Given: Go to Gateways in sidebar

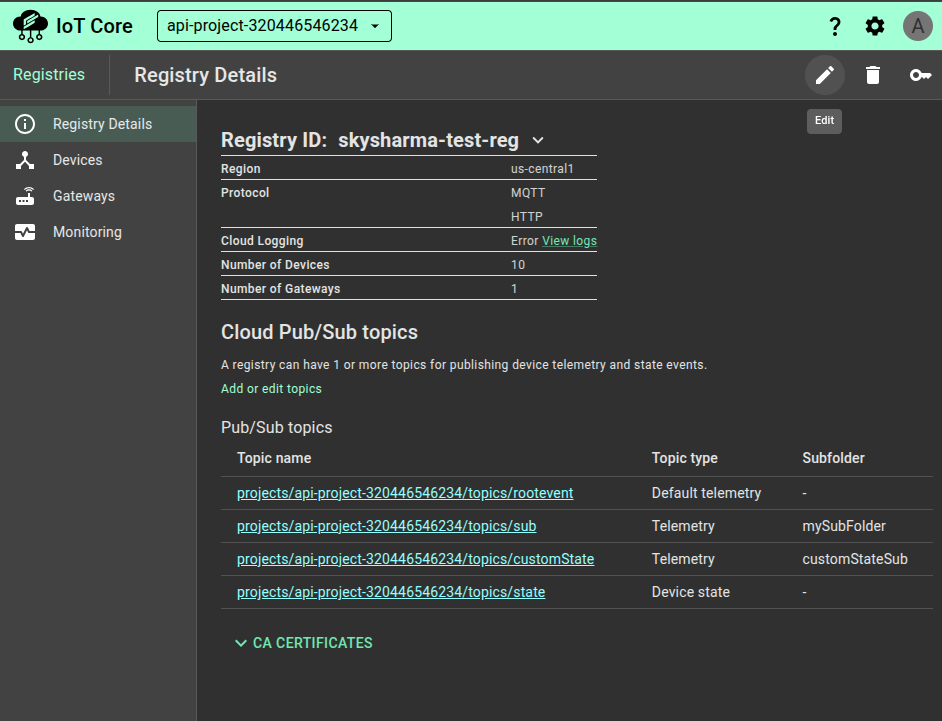Looking at the screenshot, I should click(x=98, y=196).
